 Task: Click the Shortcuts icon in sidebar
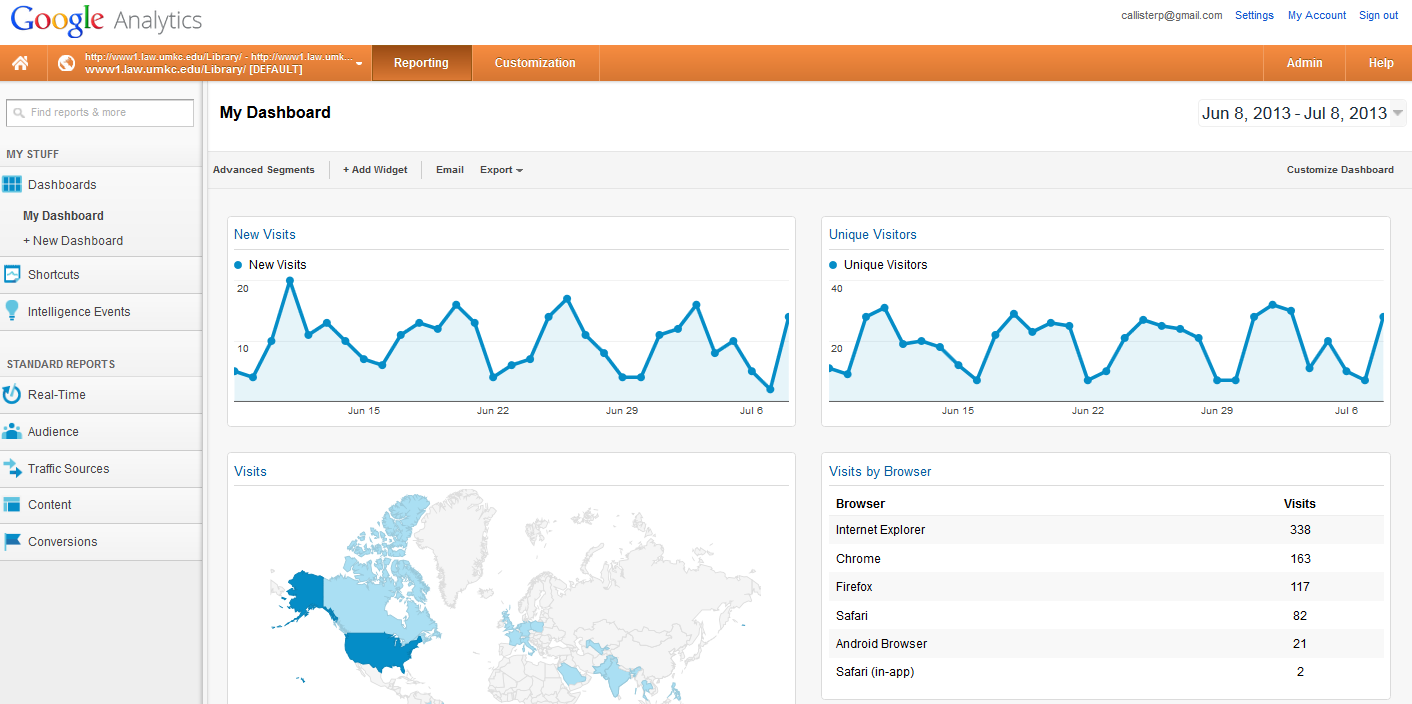[x=12, y=274]
